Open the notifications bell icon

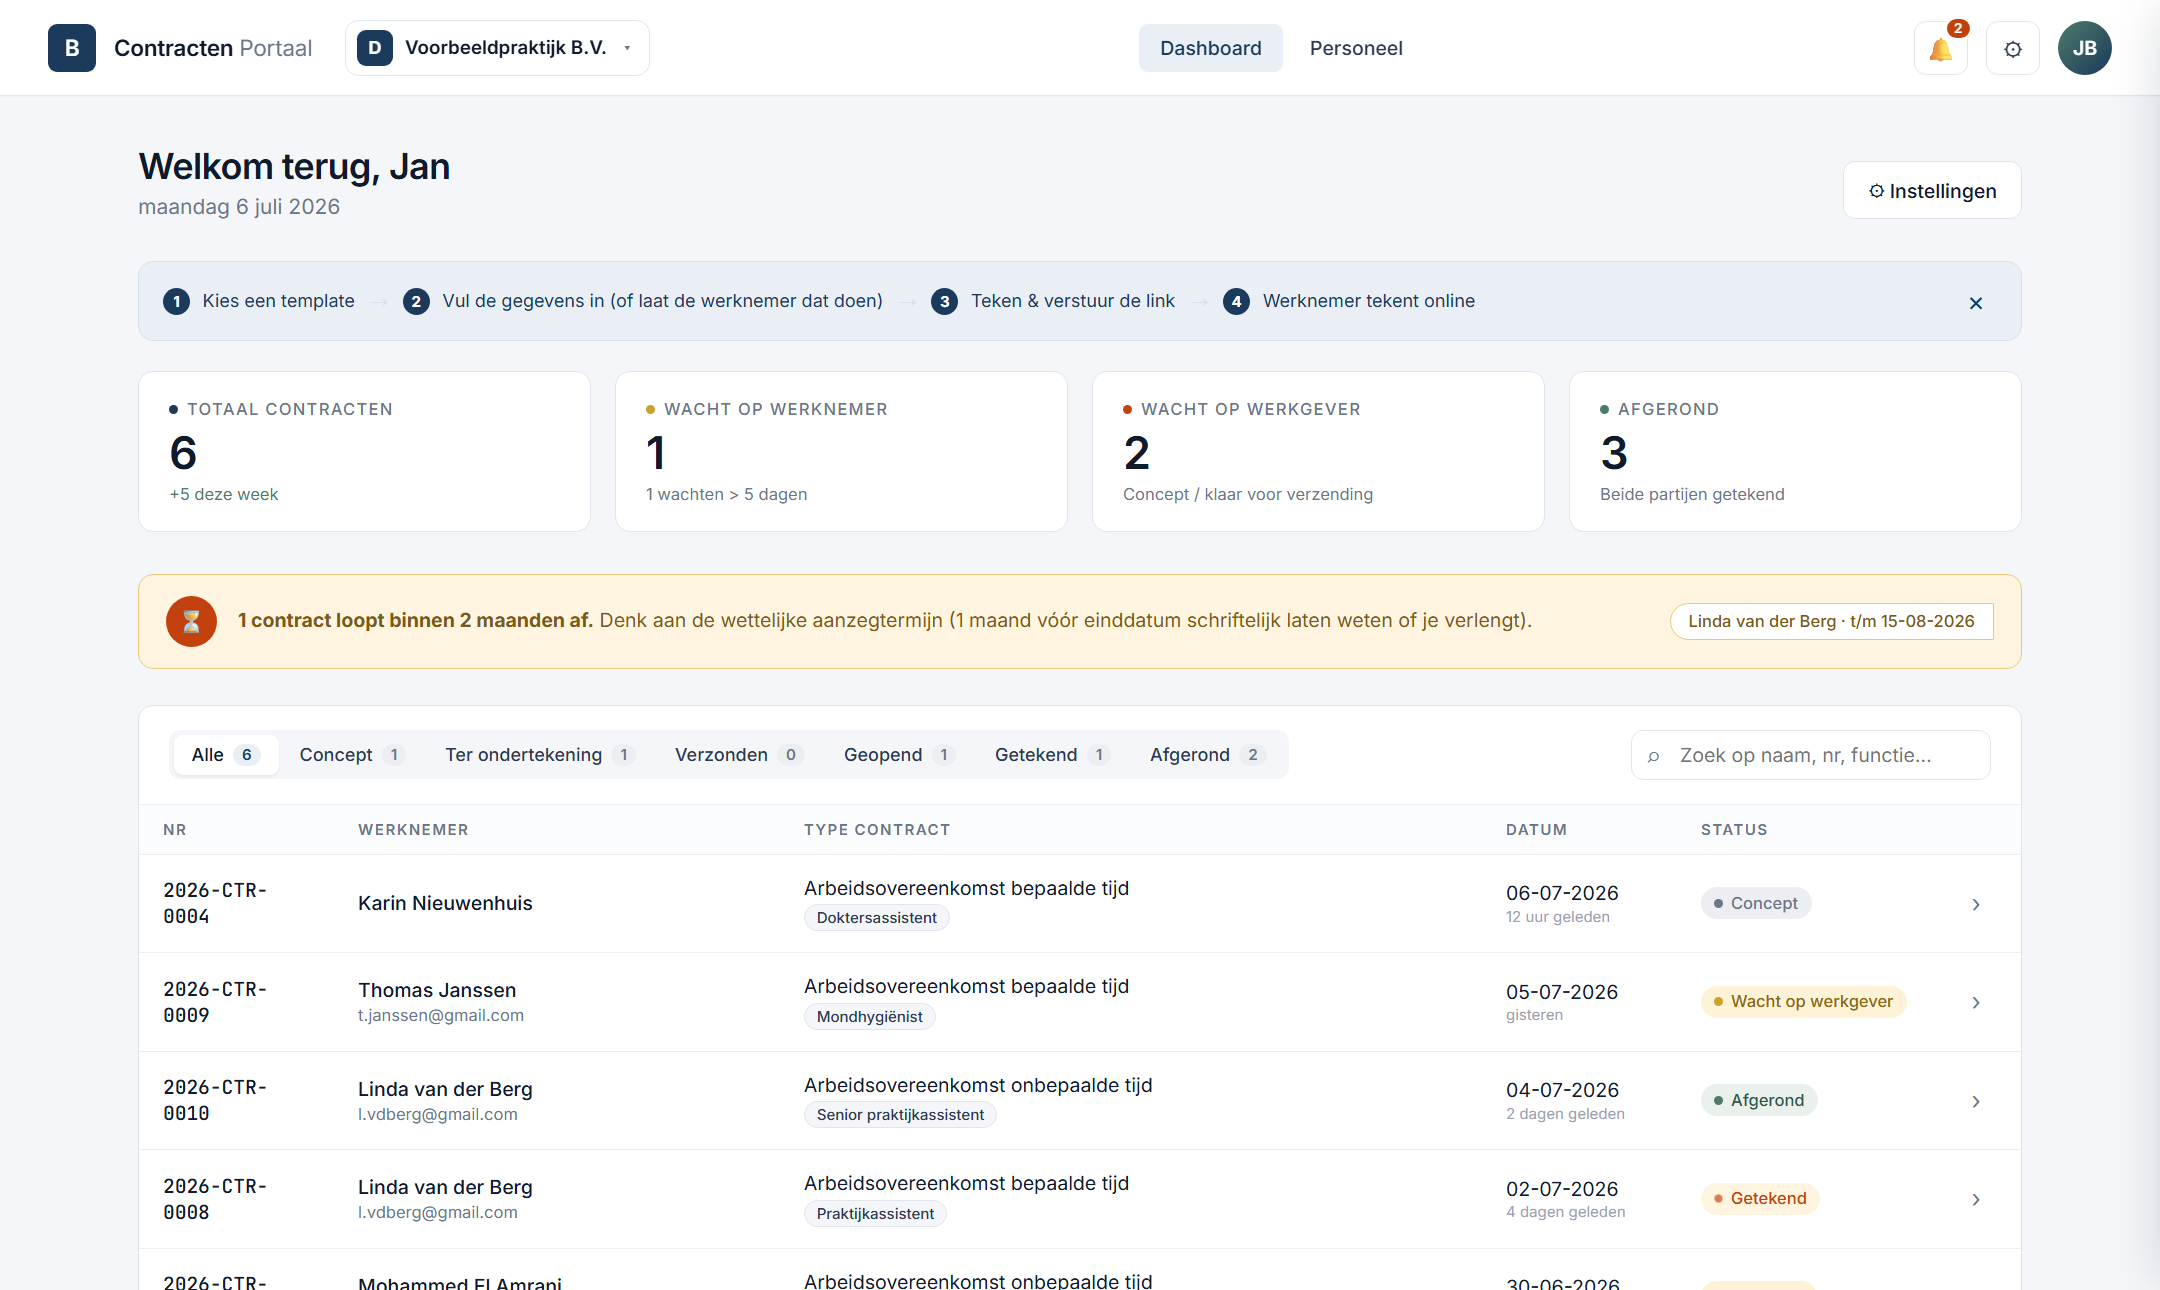coord(1941,48)
